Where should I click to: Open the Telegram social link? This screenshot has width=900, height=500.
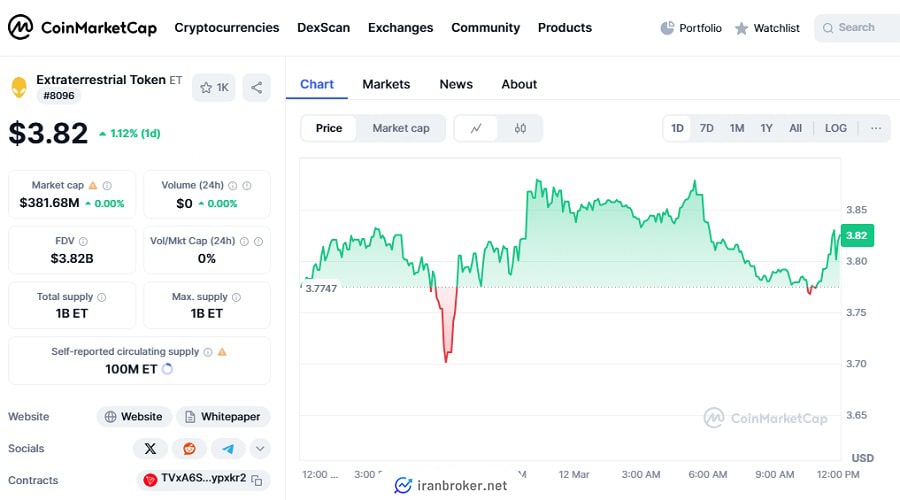(x=228, y=448)
